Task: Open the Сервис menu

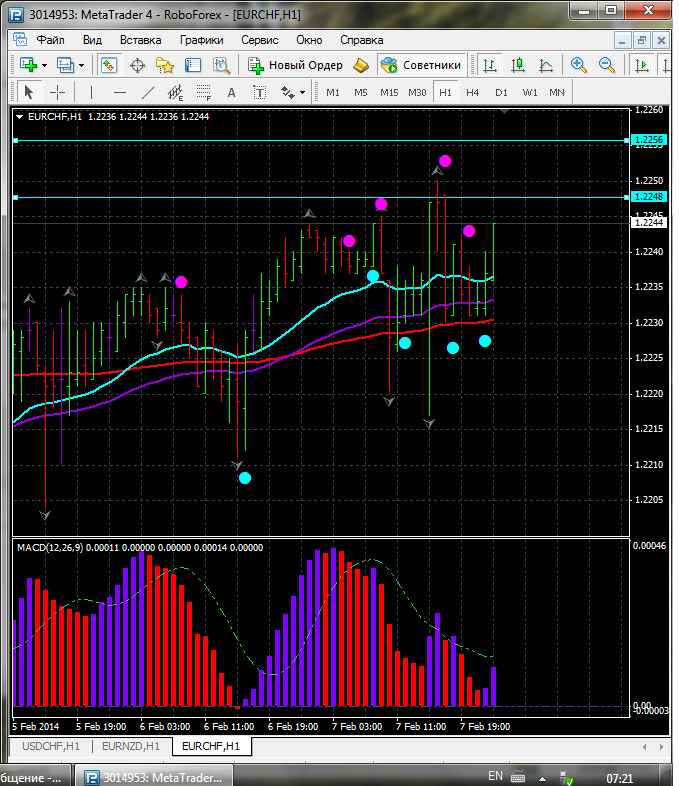Action: pos(260,40)
